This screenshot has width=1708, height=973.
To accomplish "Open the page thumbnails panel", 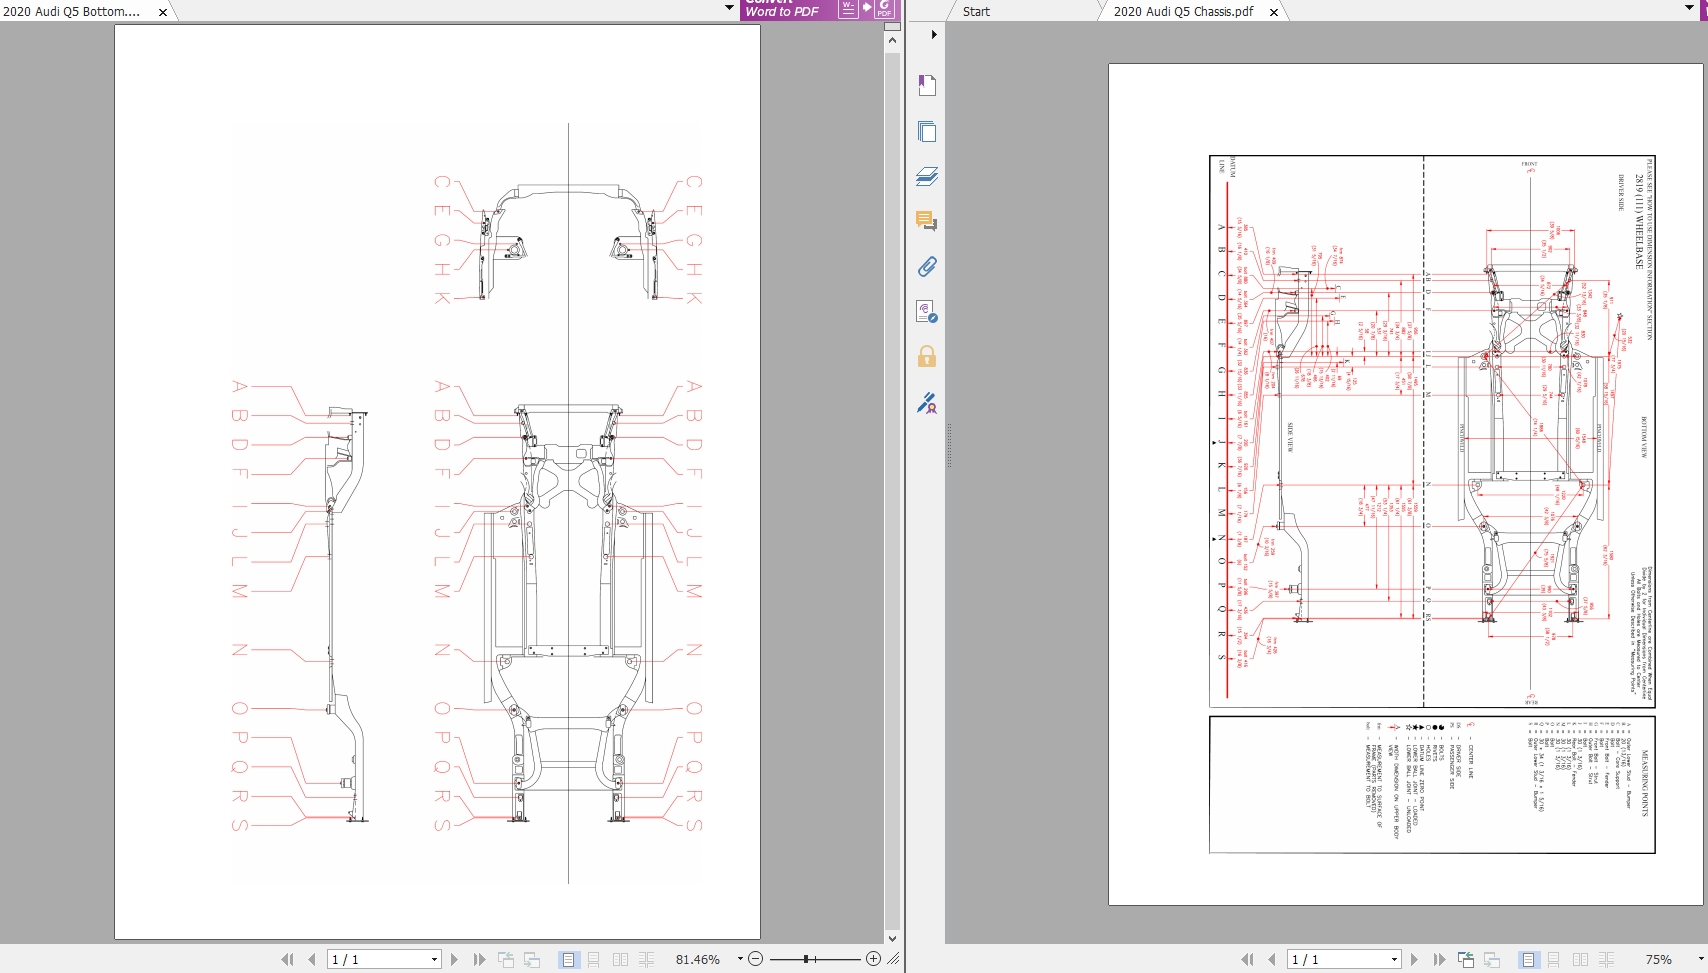I will click(927, 132).
